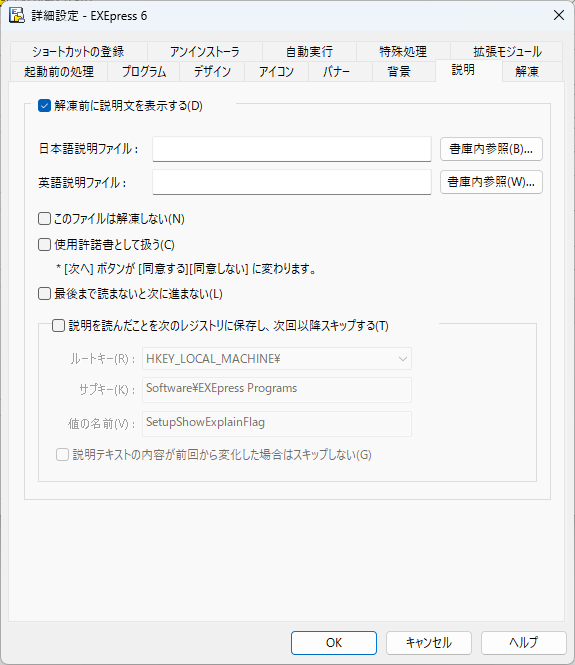Viewport: 575px width, 665px height.
Task: Enable このファイルは解凍しない option
Action: tap(44, 219)
